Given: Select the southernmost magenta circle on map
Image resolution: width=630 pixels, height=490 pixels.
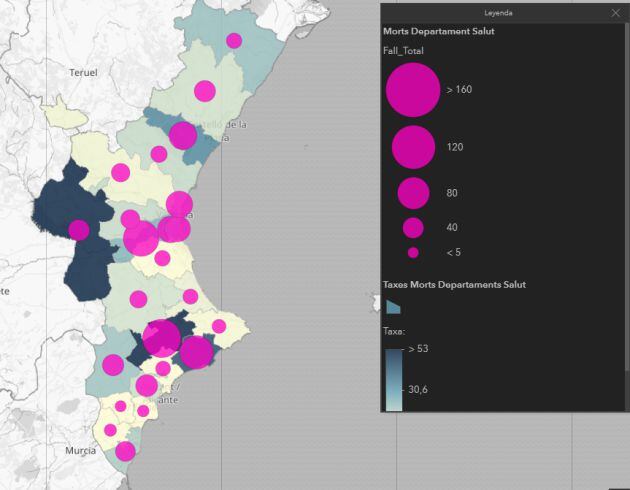Looking at the screenshot, I should [x=125, y=451].
